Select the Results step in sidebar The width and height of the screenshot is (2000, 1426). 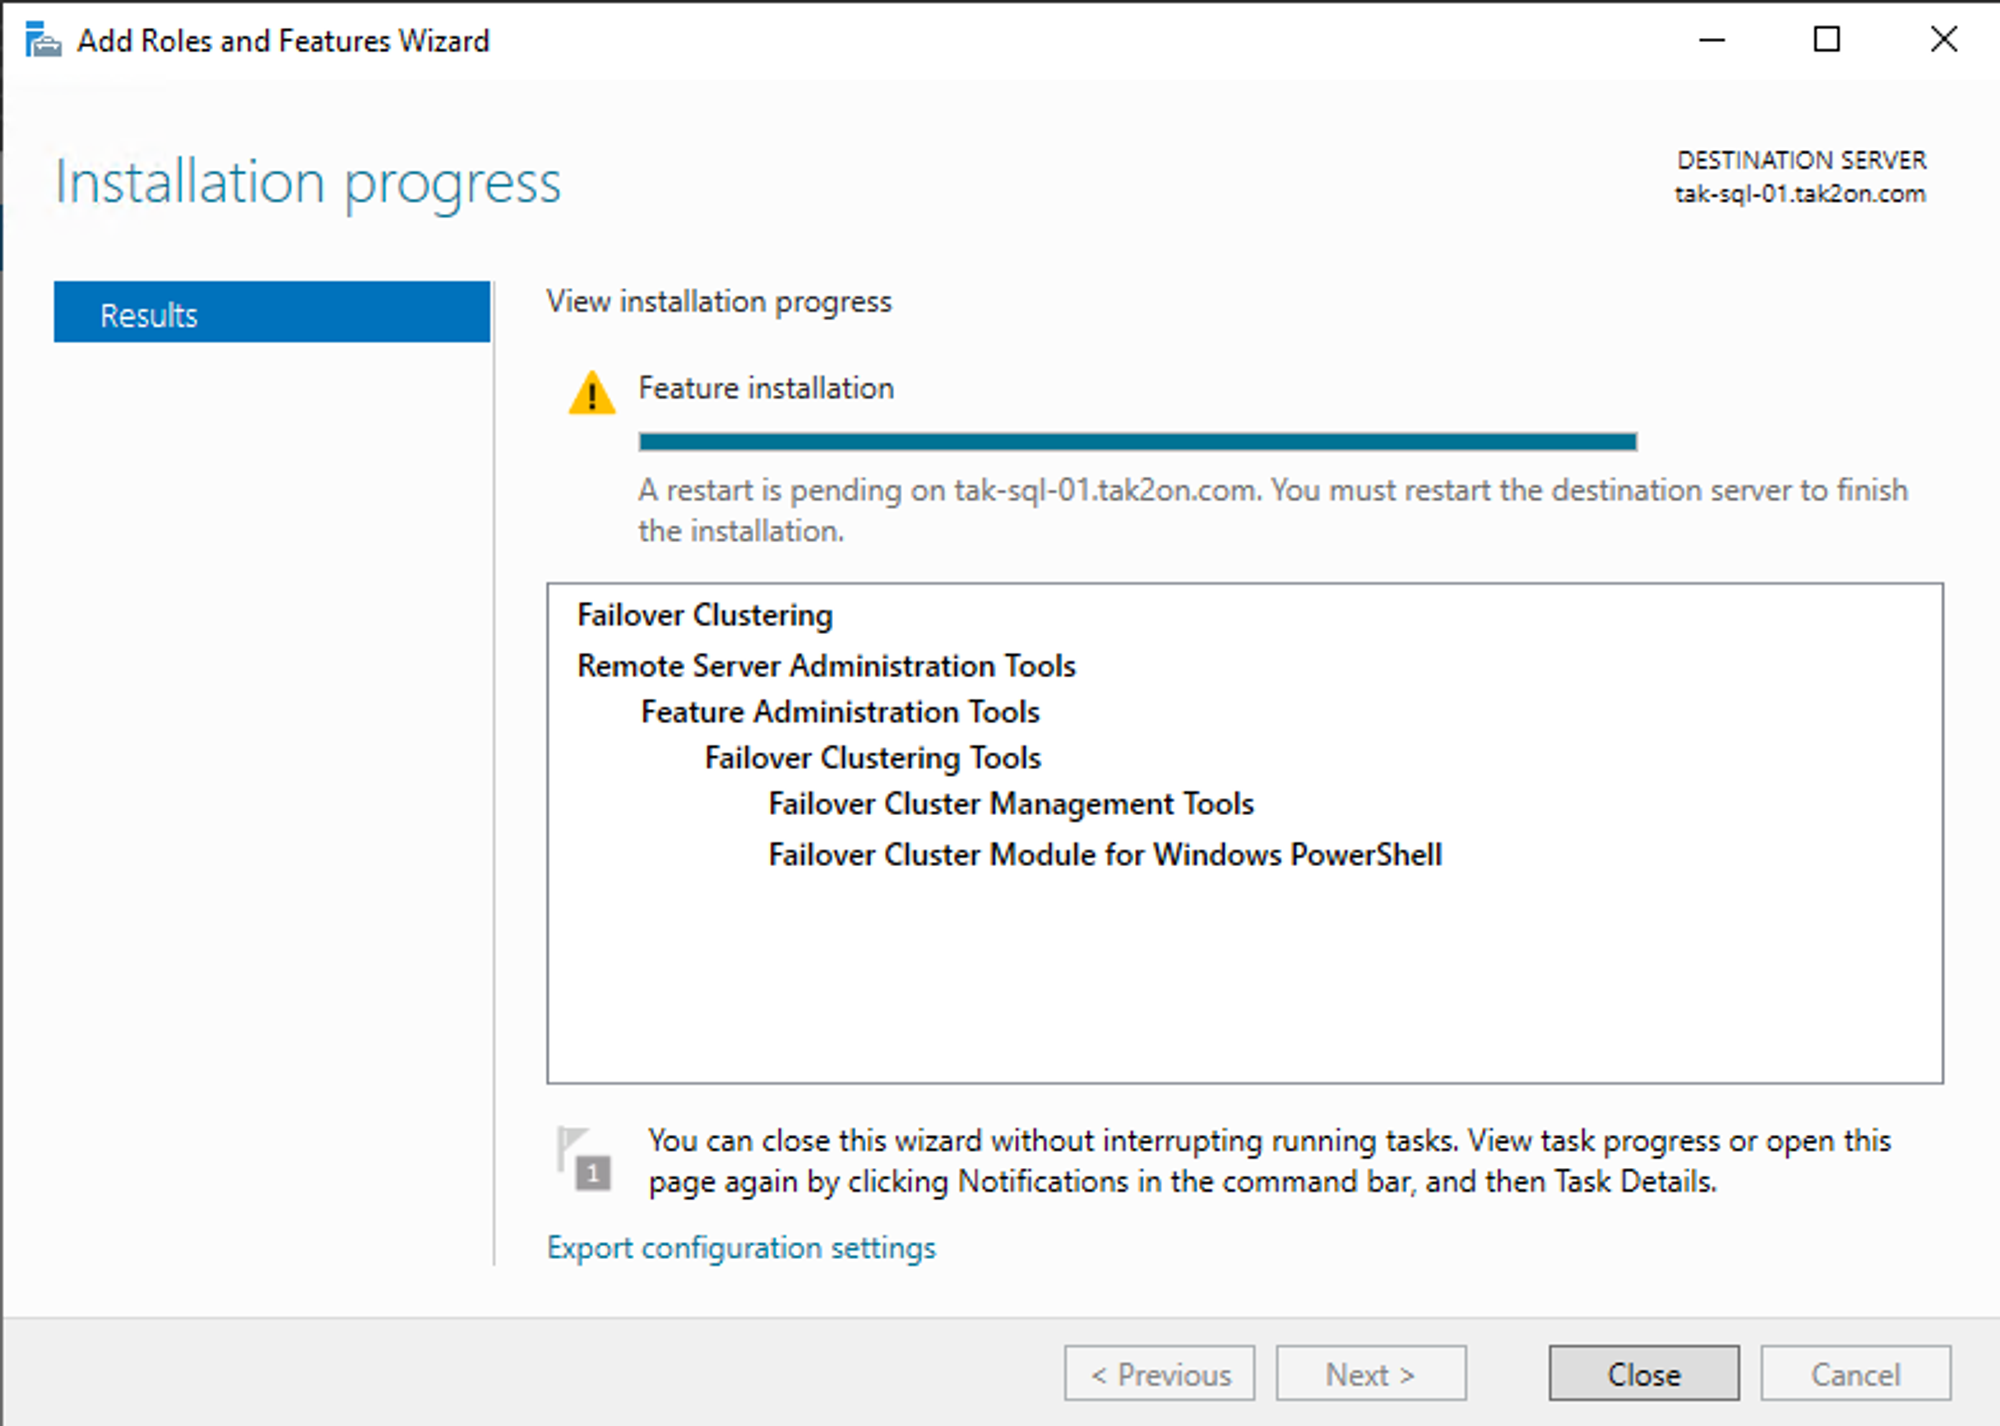(x=271, y=314)
